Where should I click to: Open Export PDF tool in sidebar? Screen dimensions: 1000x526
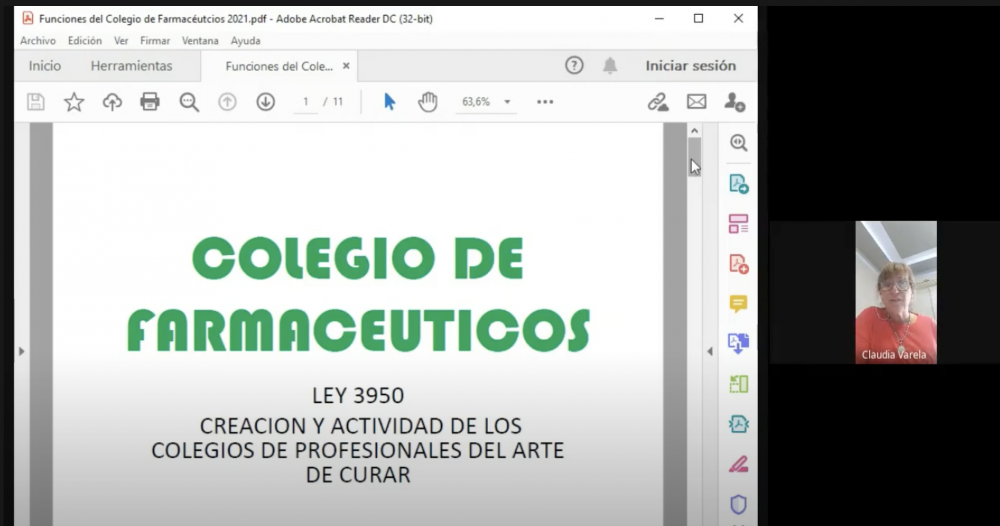coord(739,184)
